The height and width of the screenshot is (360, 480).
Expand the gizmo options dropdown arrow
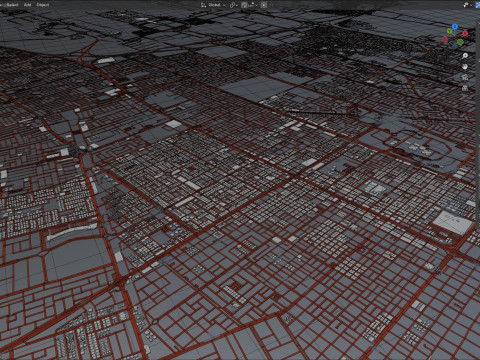tap(471, 5)
